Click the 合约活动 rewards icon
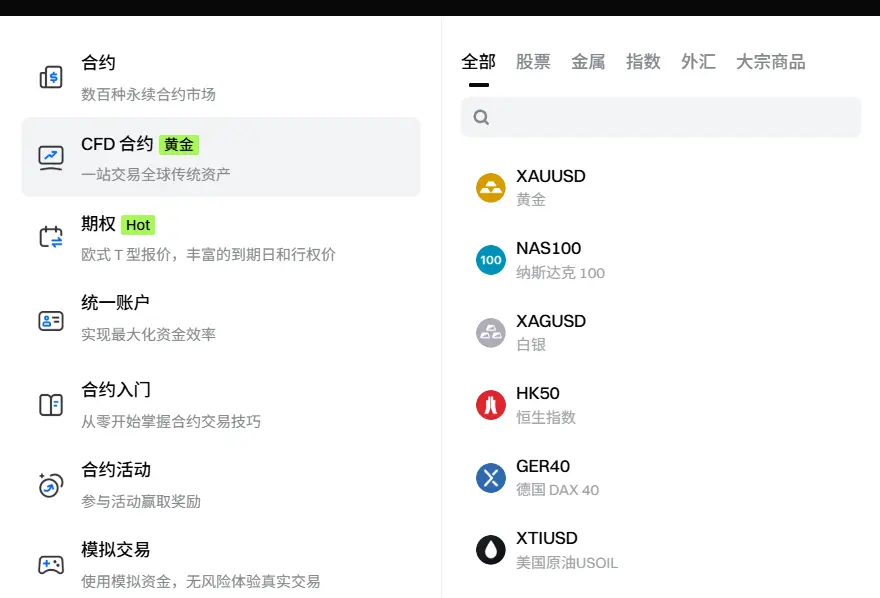 tap(51, 485)
